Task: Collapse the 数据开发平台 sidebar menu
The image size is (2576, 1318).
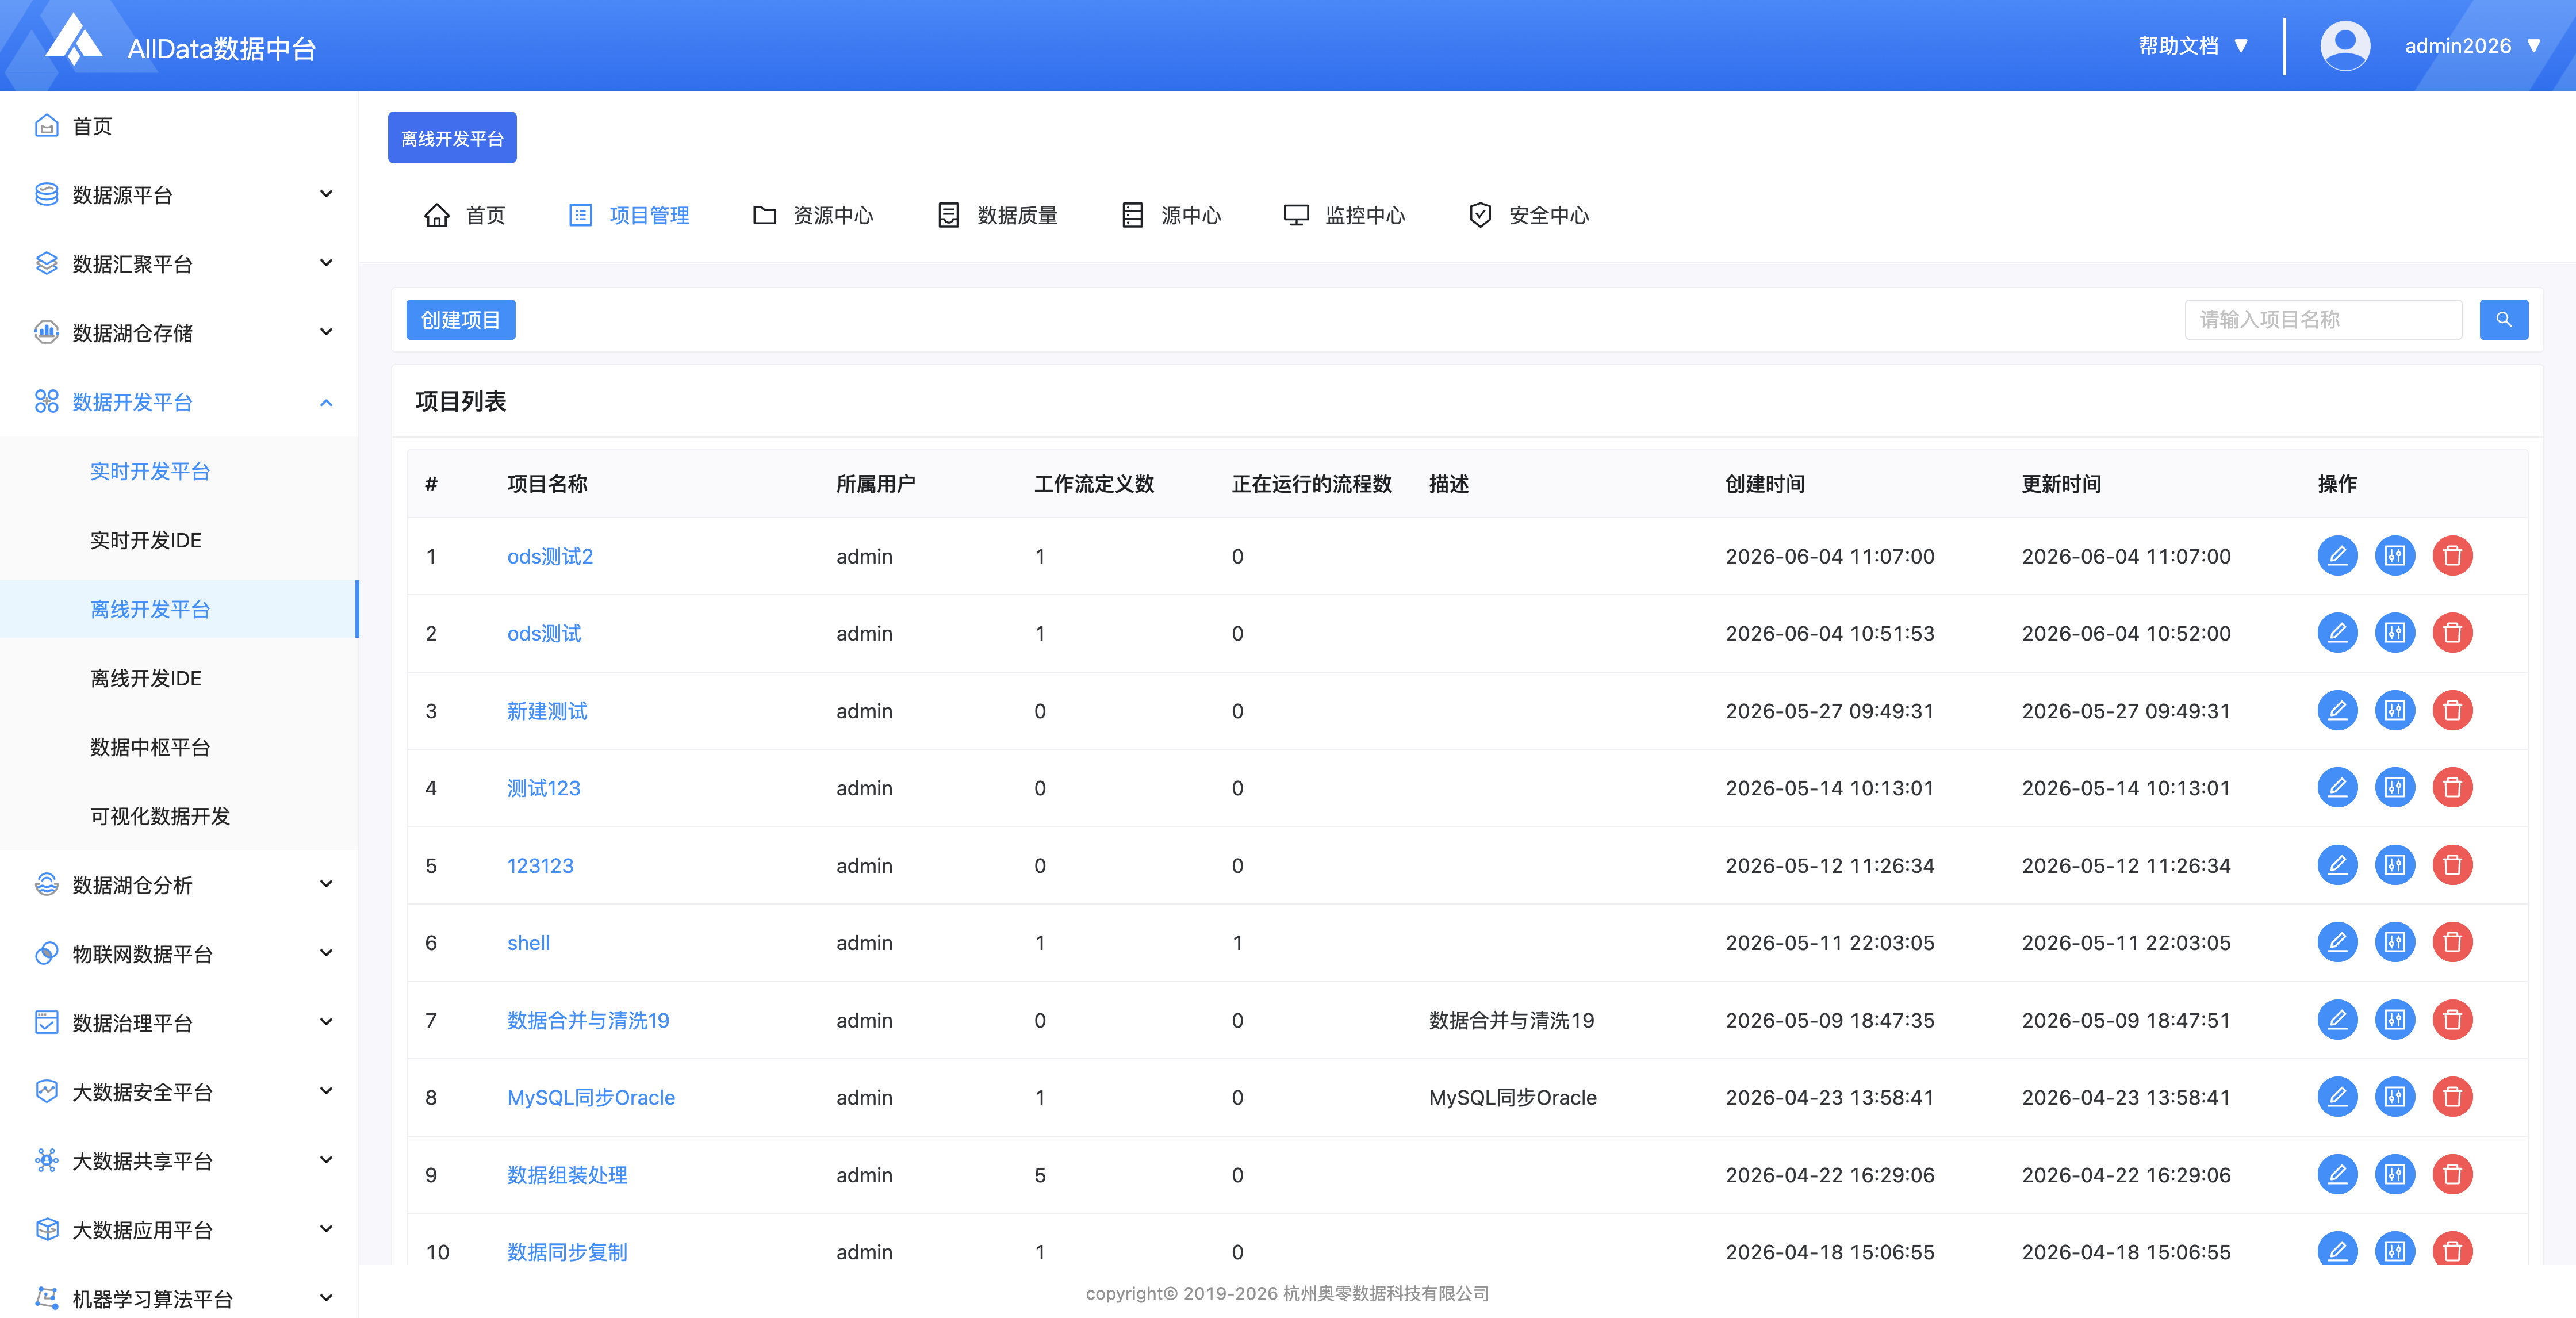Action: pos(179,402)
